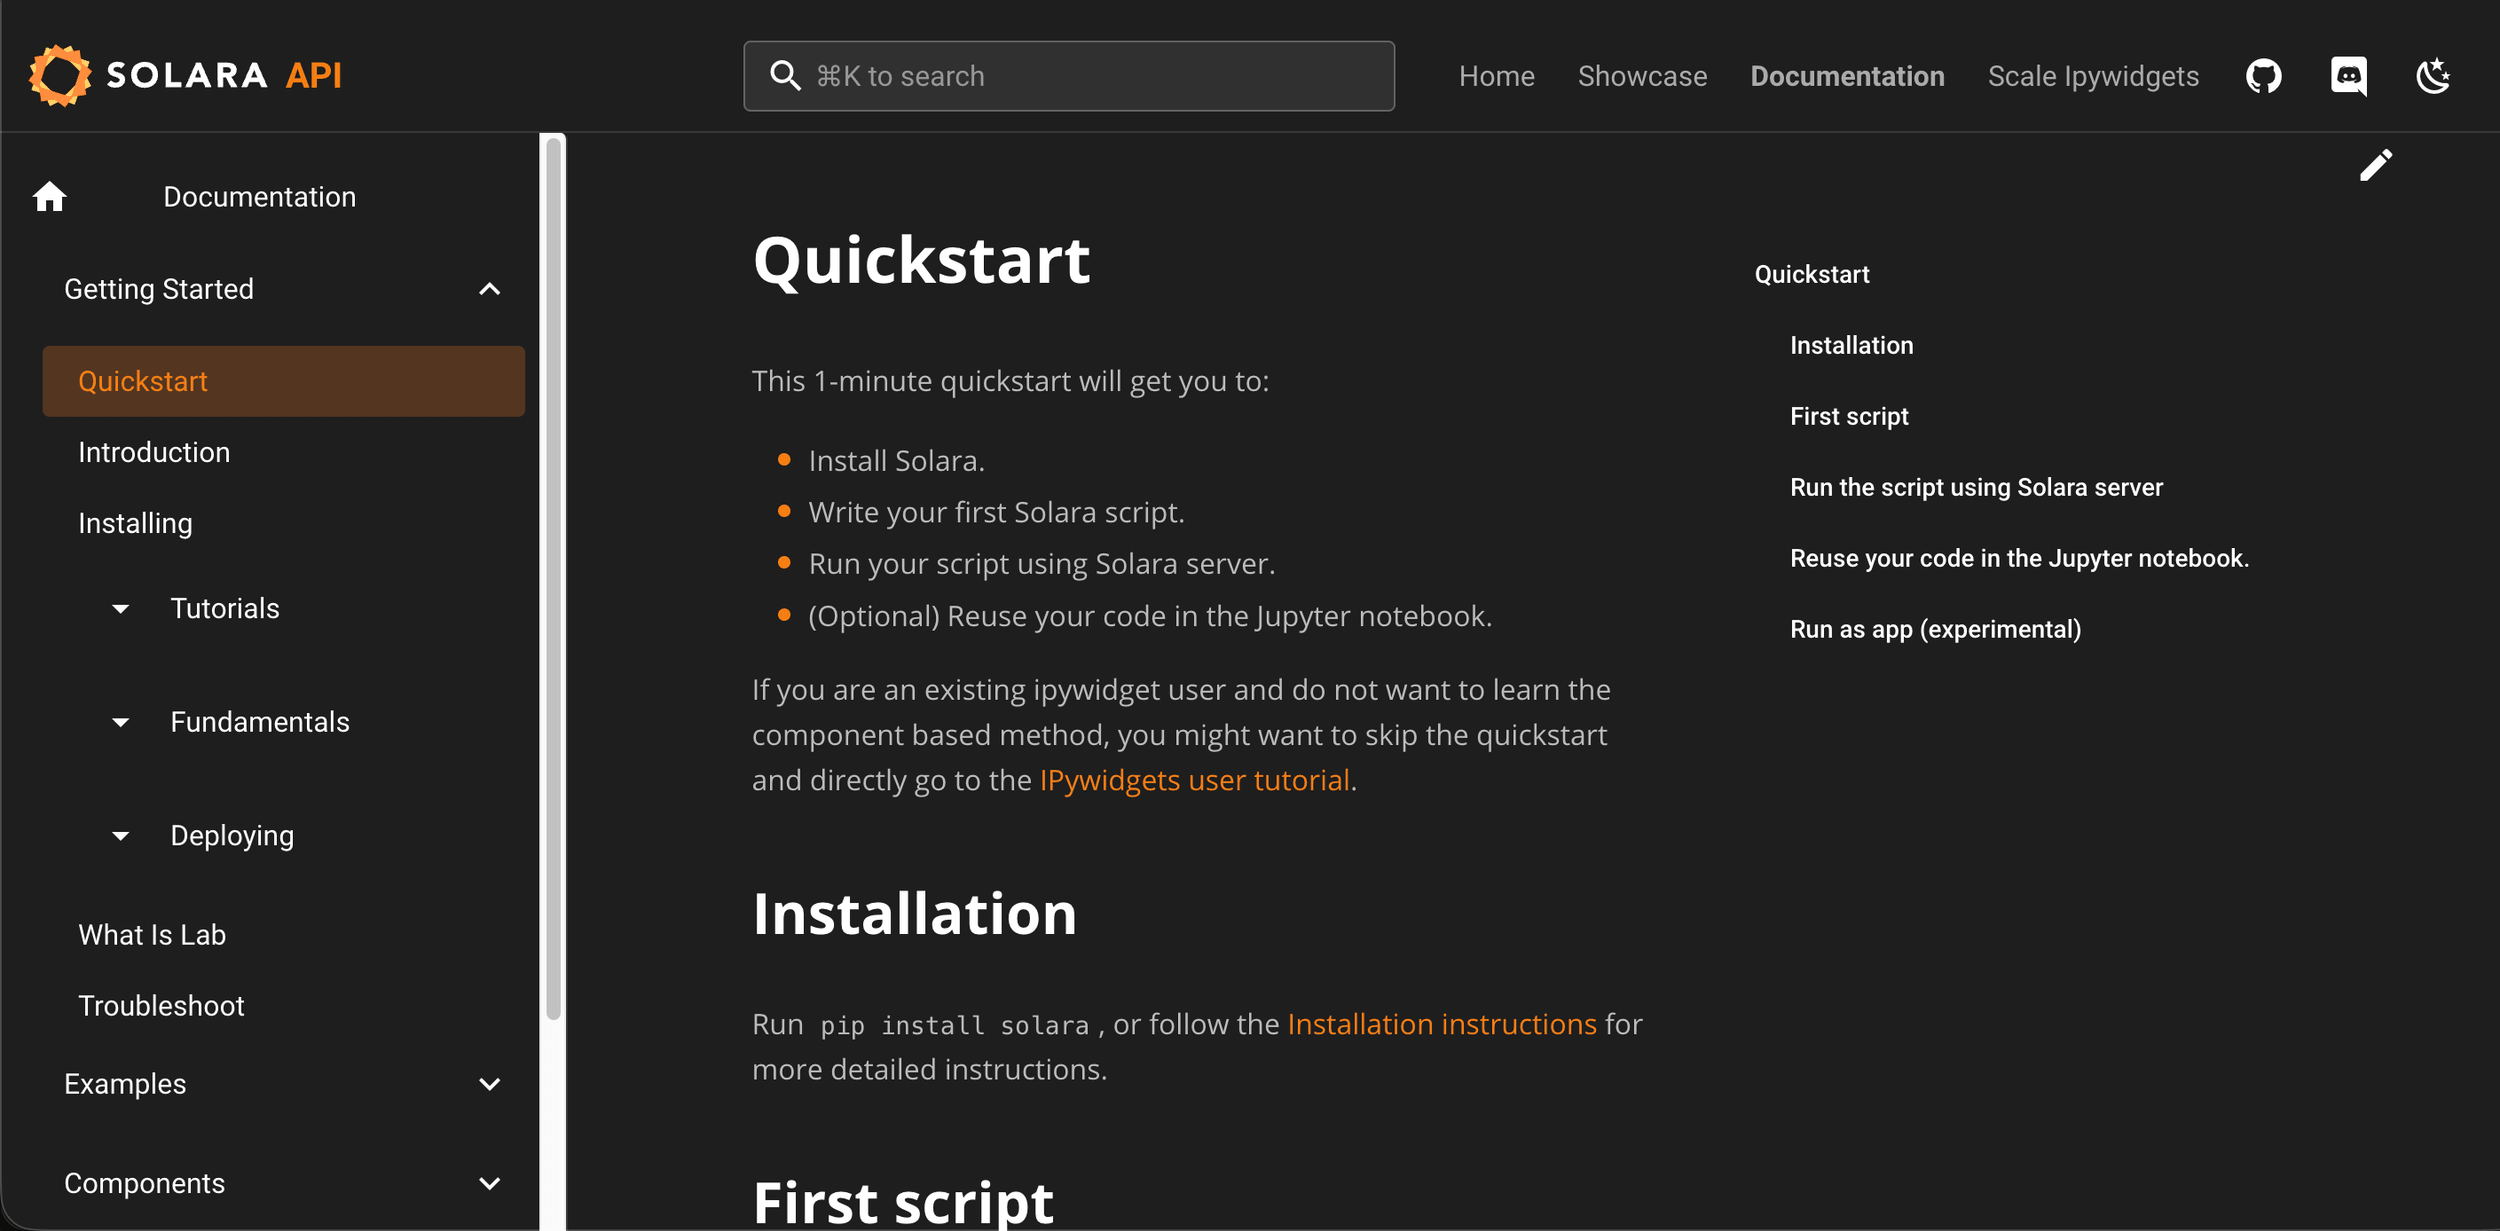Toggle dark/light theme moon icon

pos(2433,76)
